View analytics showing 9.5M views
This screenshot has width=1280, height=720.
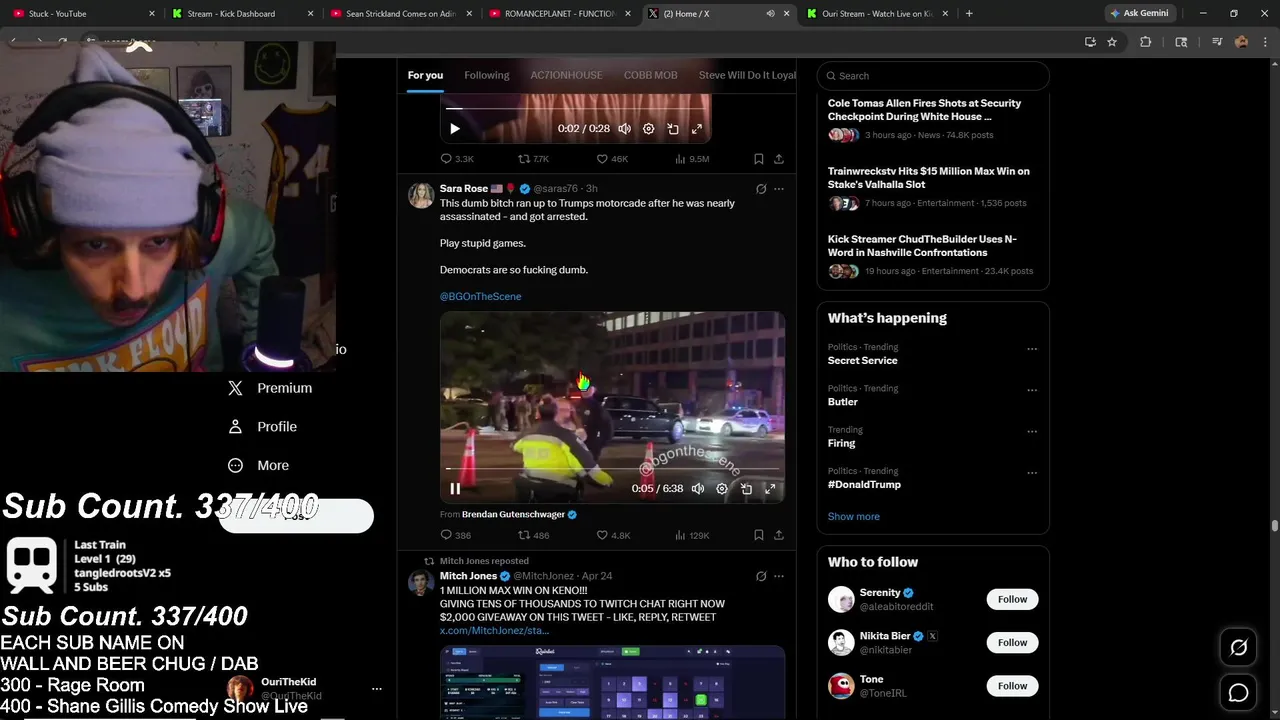click(x=692, y=159)
